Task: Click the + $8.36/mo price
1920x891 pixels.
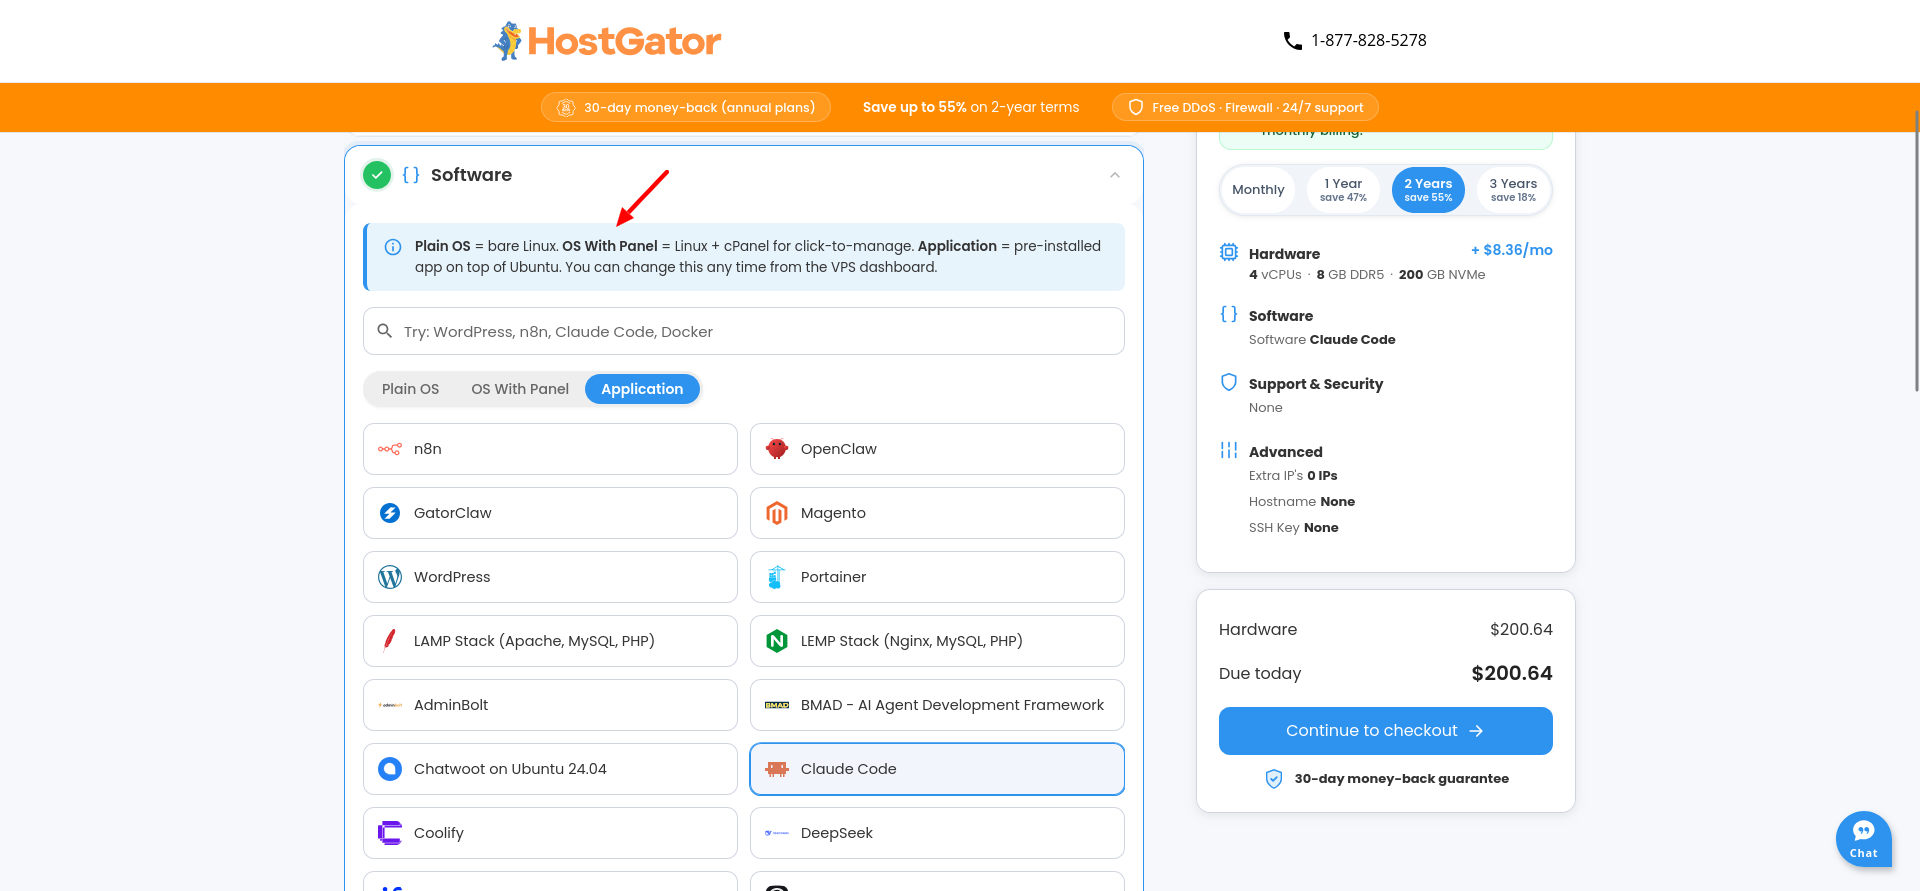Action: click(x=1511, y=250)
